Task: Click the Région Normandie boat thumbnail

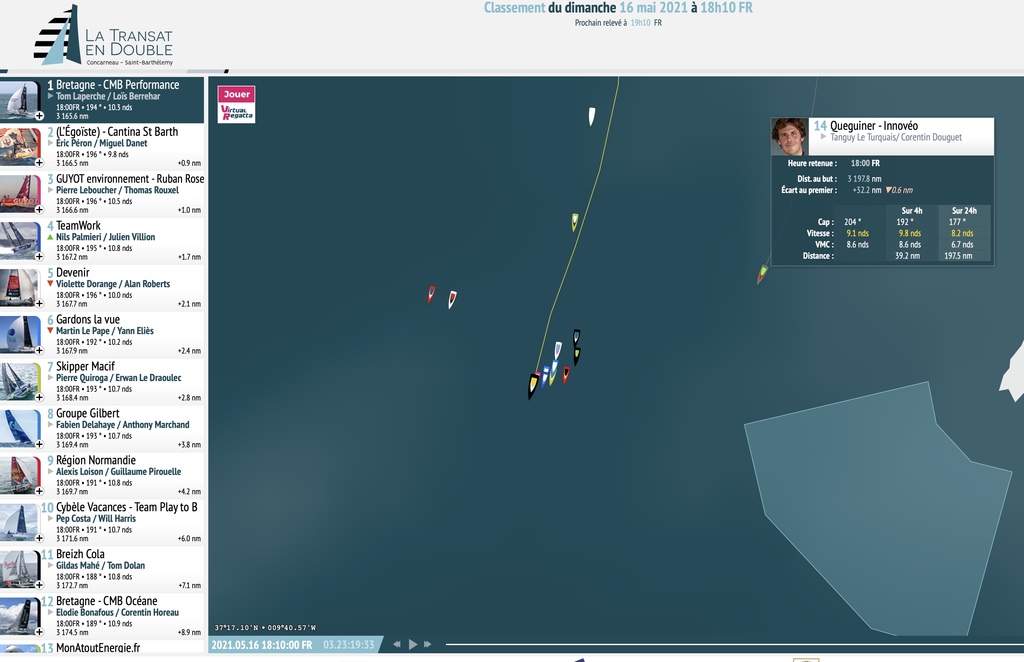Action: [x=20, y=475]
